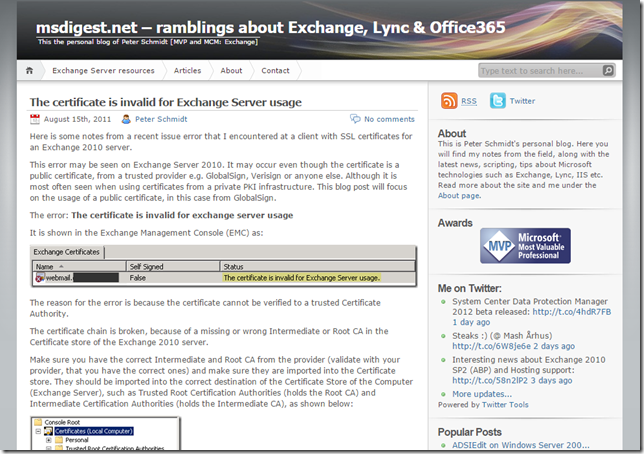Go to the blog home icon
This screenshot has height=454, width=644.
point(29,71)
